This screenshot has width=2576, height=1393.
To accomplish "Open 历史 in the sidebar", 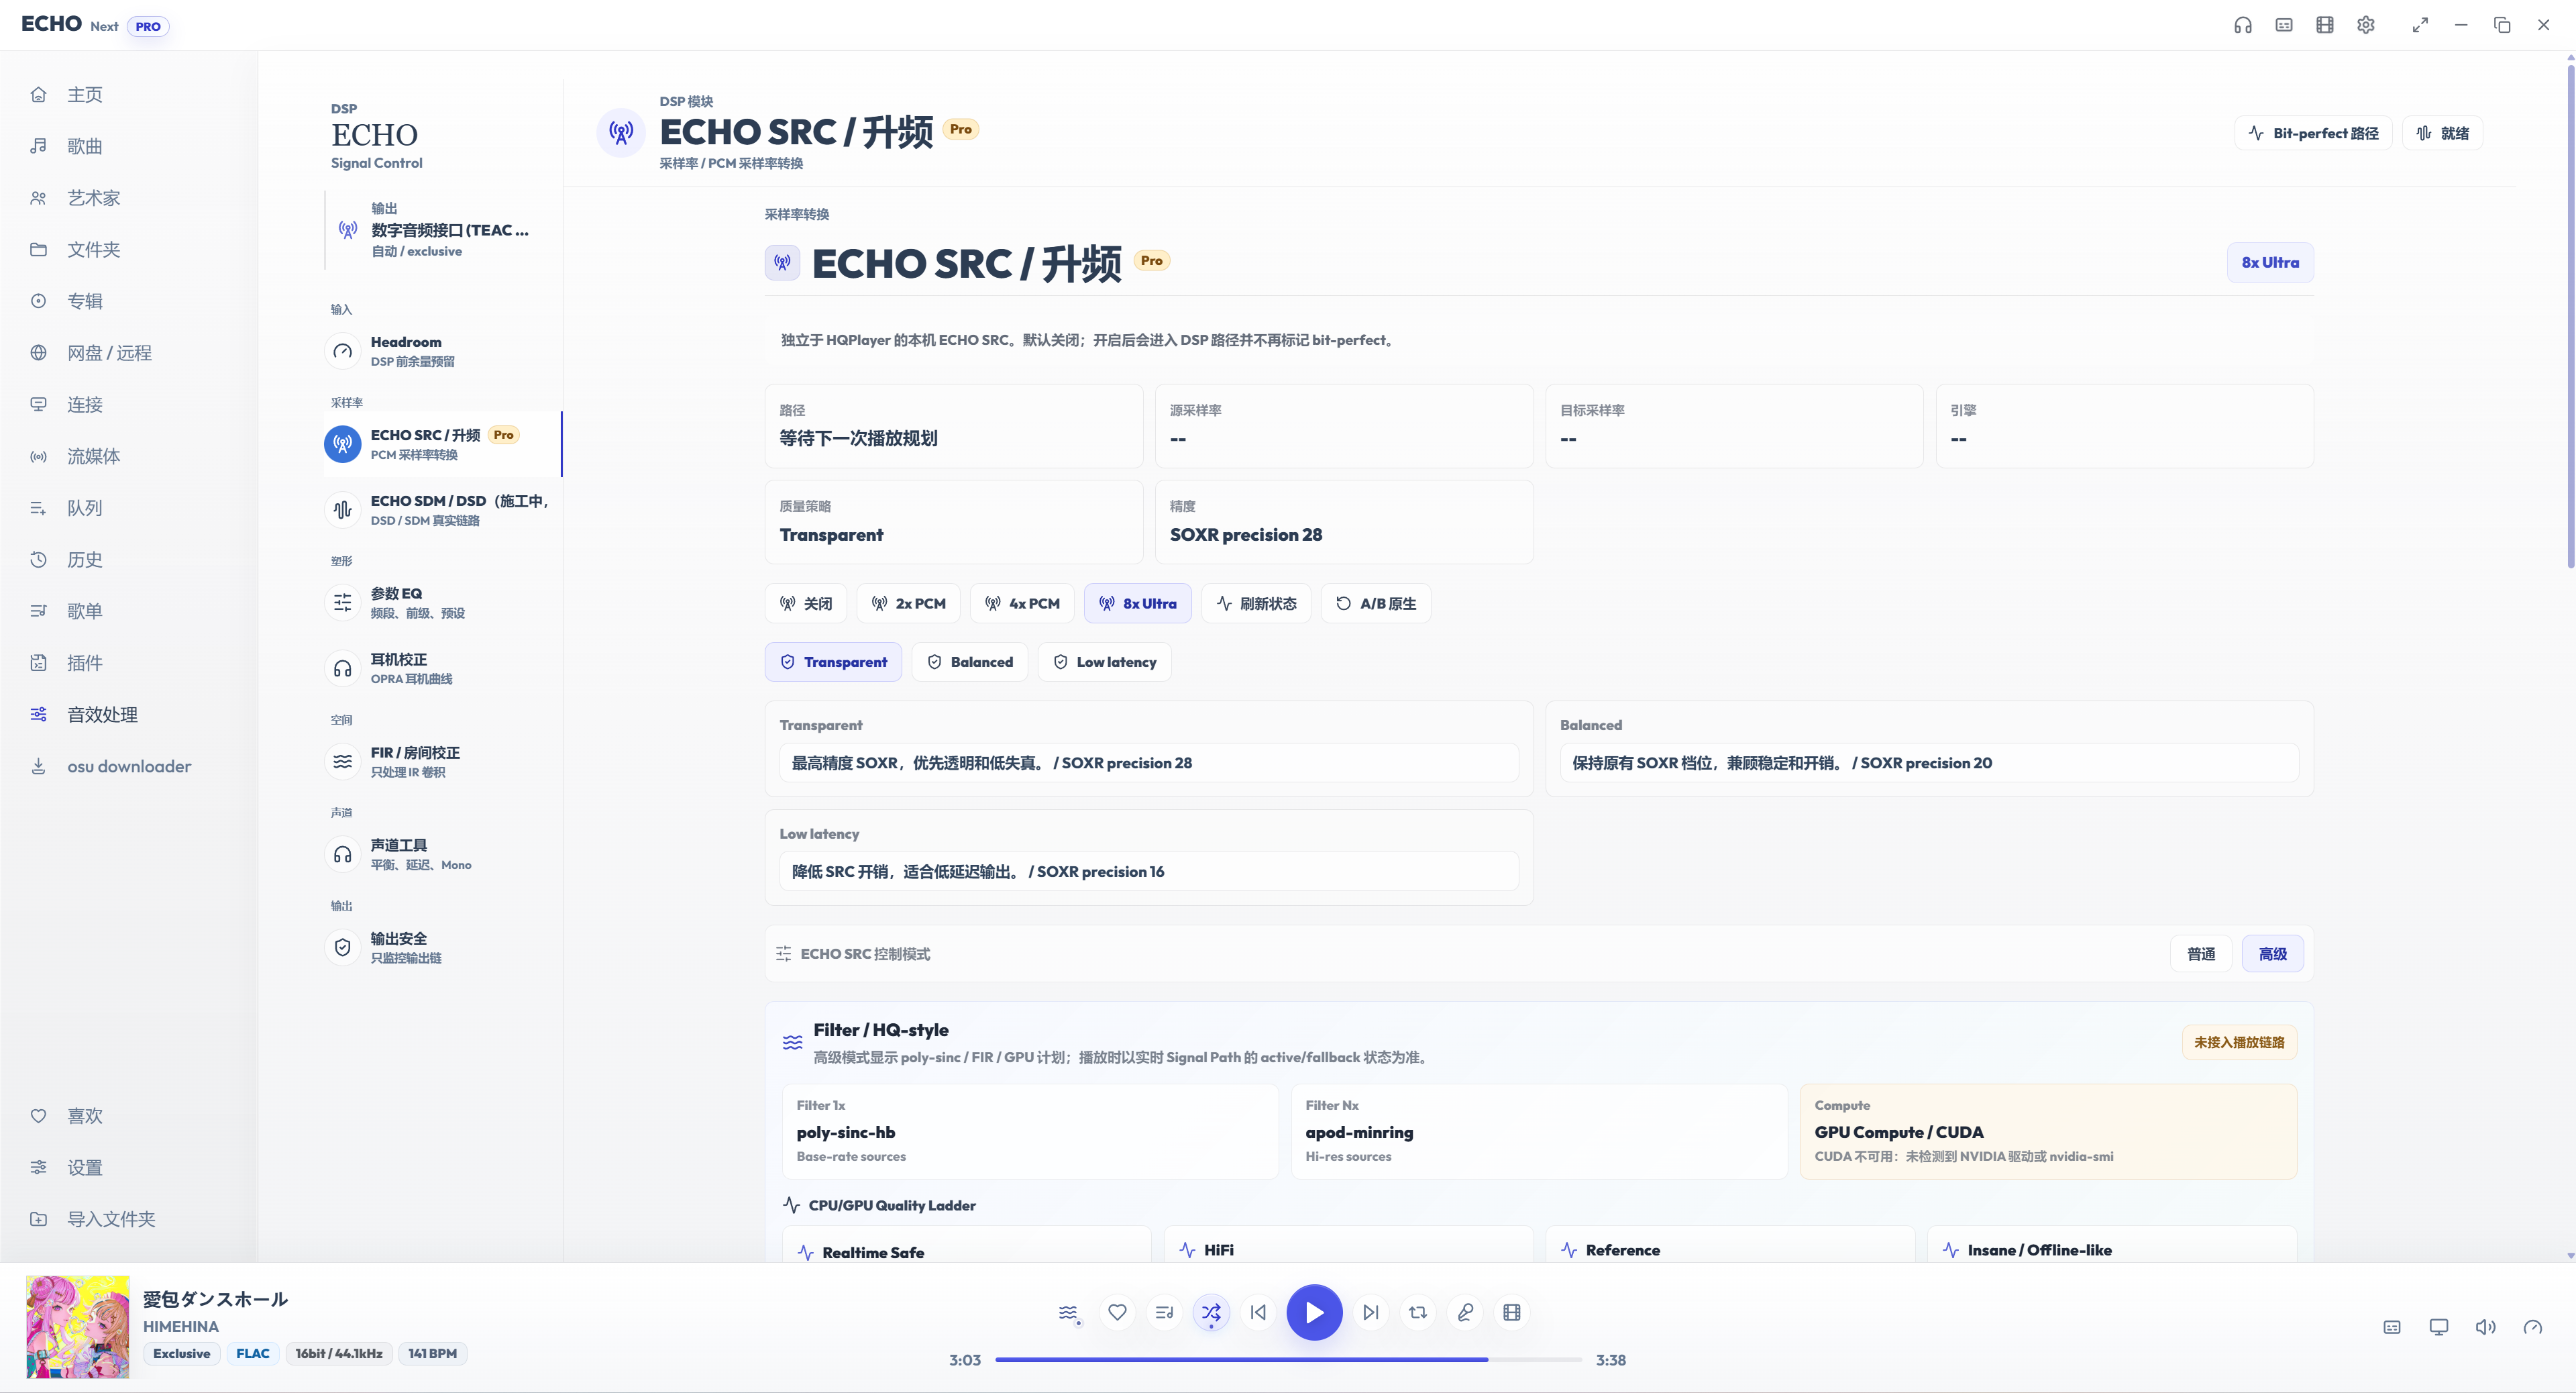I will [129, 560].
